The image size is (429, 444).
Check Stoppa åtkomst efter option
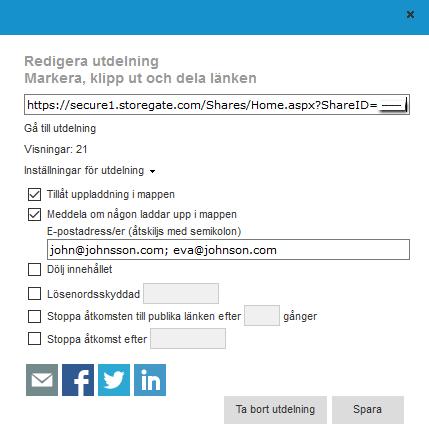tap(34, 339)
